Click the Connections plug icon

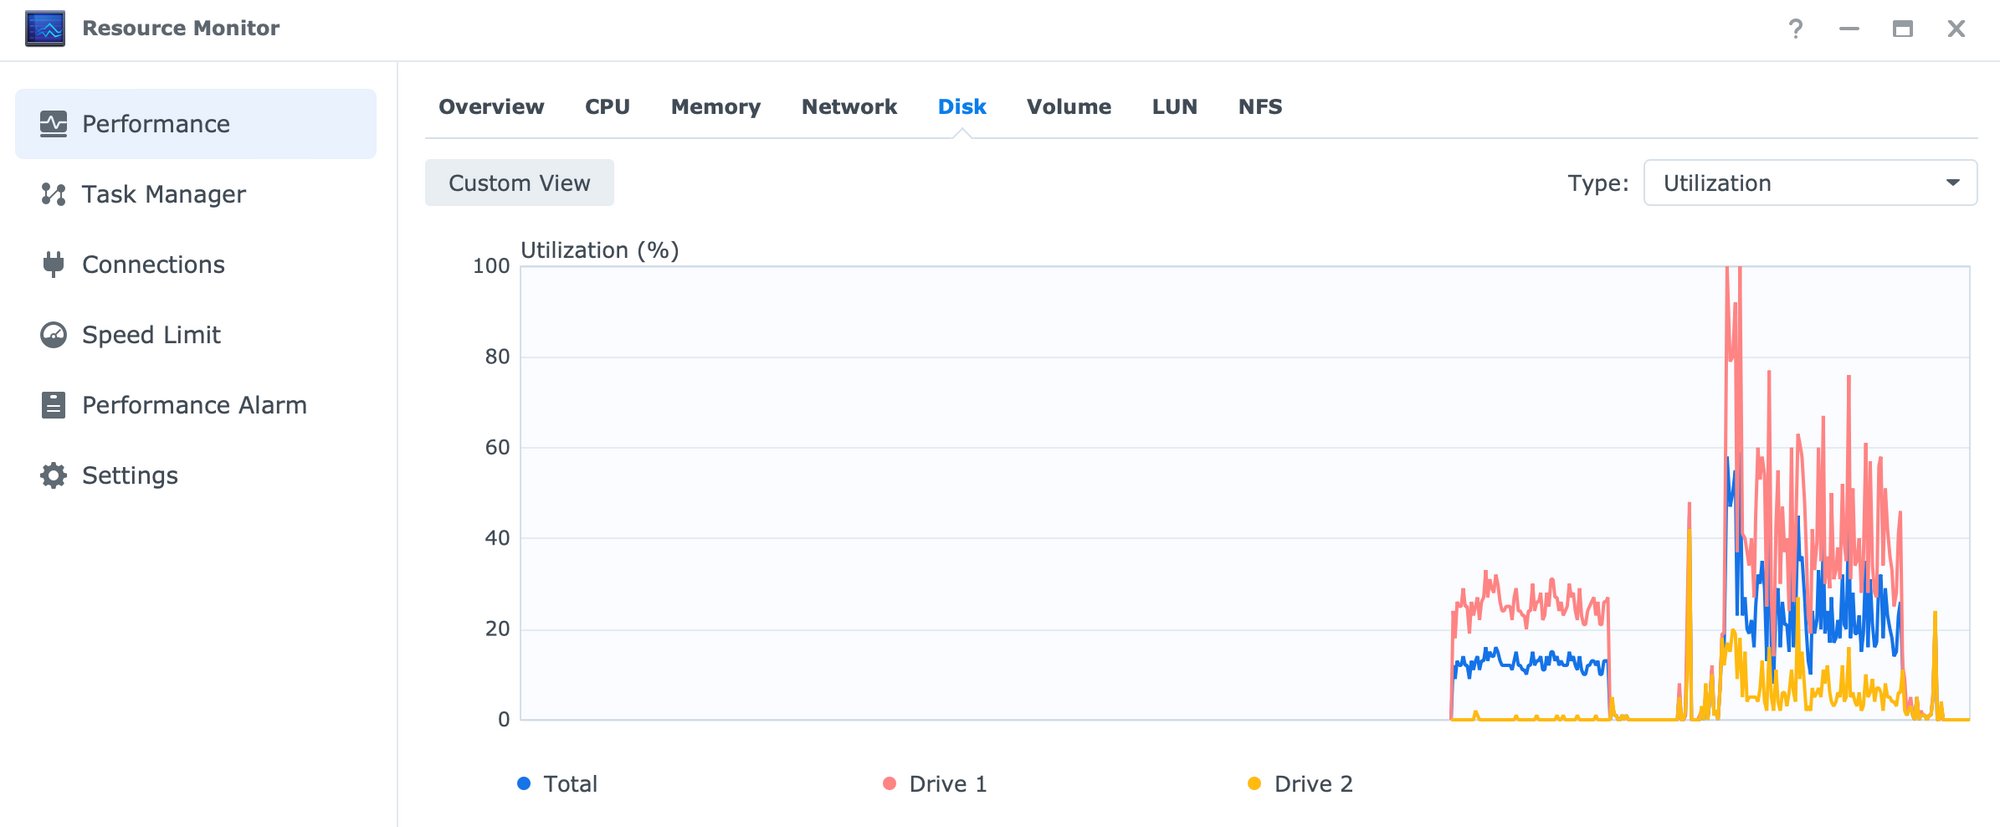[53, 264]
